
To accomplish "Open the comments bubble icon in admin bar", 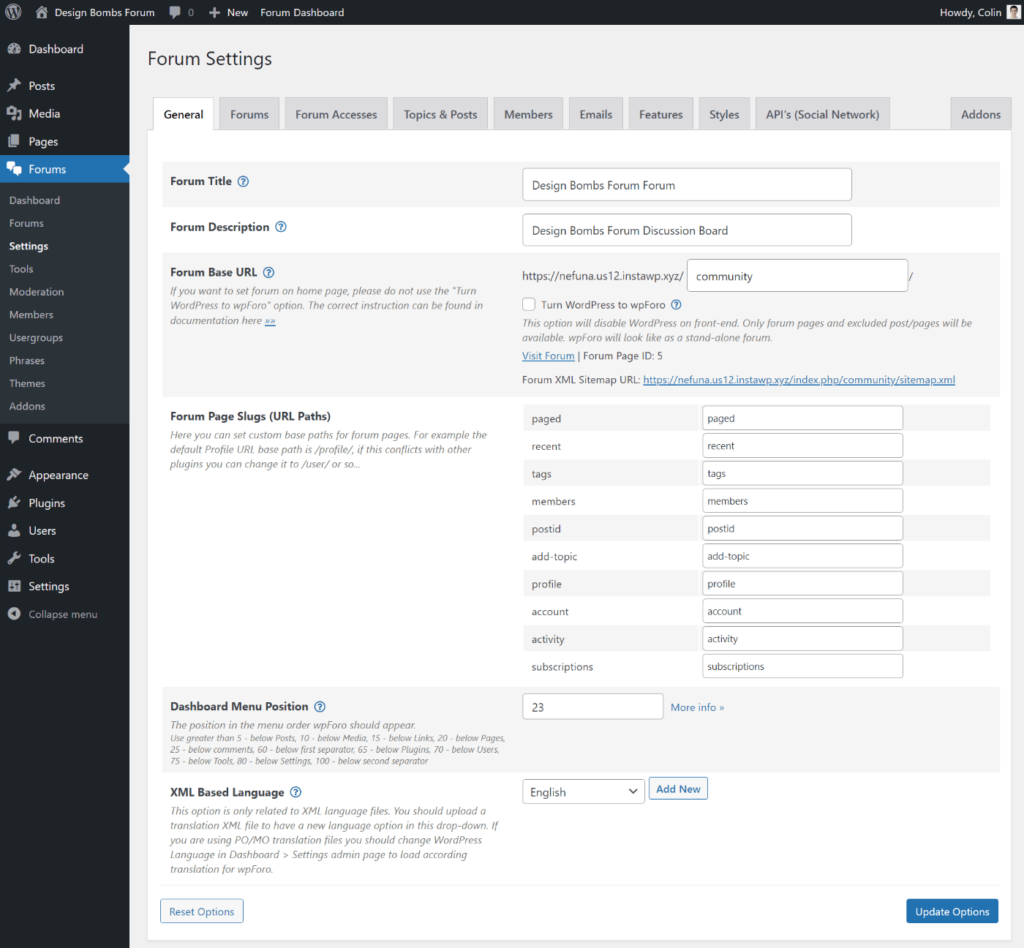I will [x=174, y=12].
